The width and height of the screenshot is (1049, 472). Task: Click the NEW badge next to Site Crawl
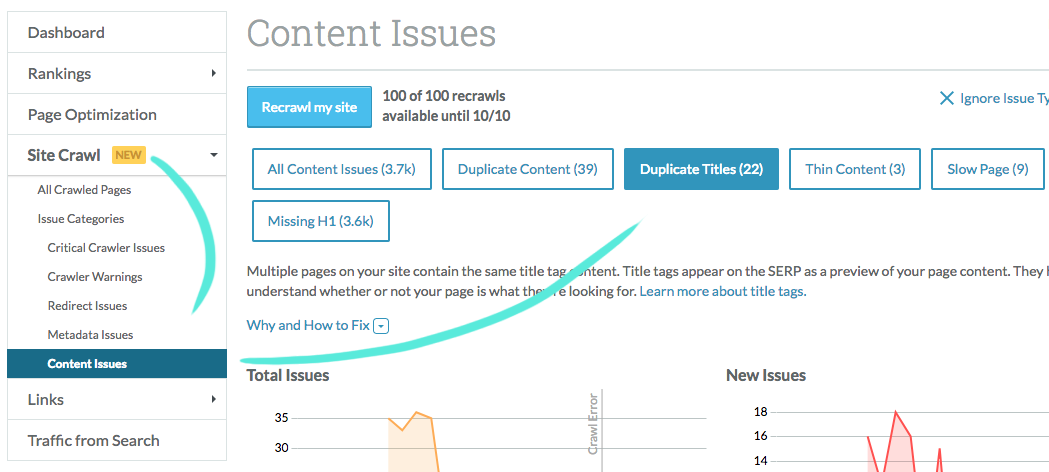[x=129, y=155]
